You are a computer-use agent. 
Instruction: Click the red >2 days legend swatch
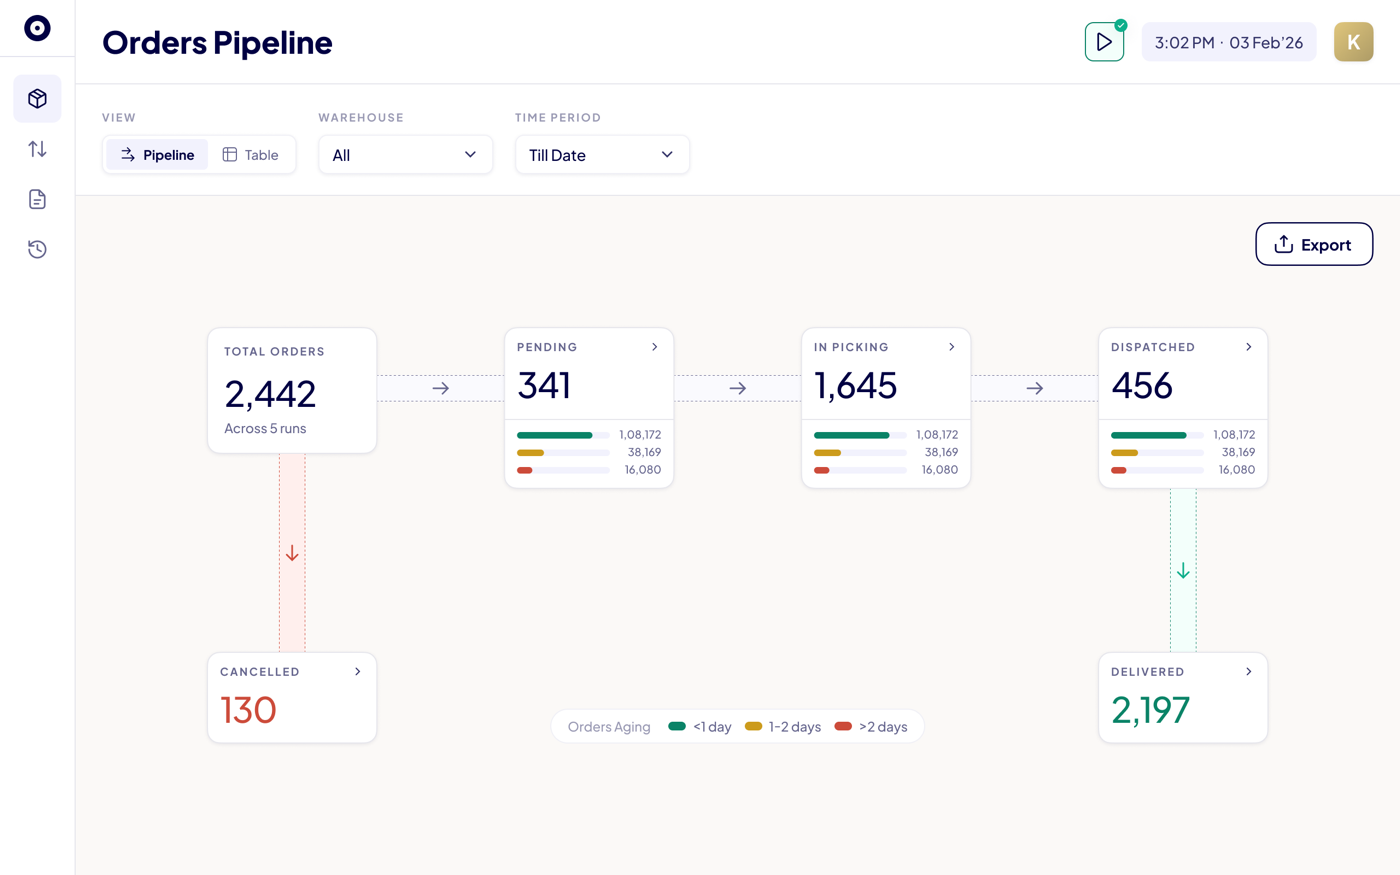[843, 727]
